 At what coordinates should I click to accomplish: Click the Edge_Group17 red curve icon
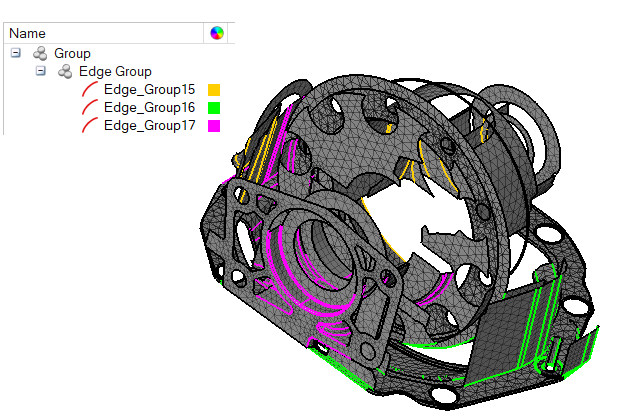(90, 126)
